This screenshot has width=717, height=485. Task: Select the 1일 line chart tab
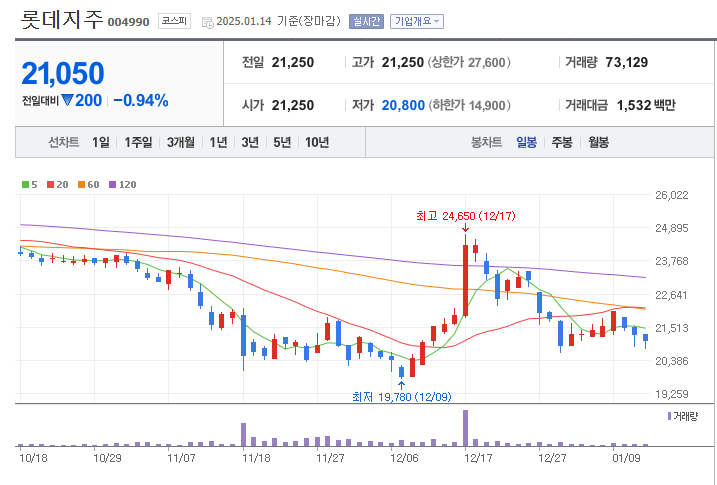click(x=101, y=142)
